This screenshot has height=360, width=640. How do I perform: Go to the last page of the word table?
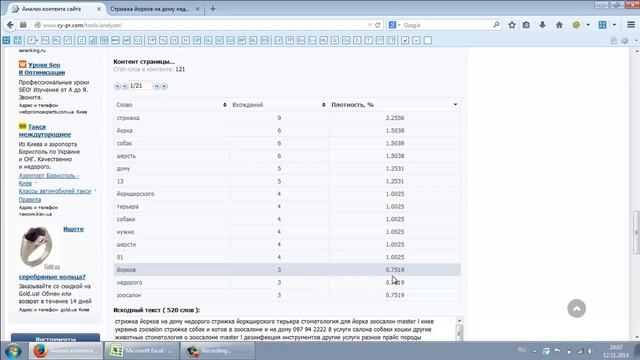click(164, 86)
